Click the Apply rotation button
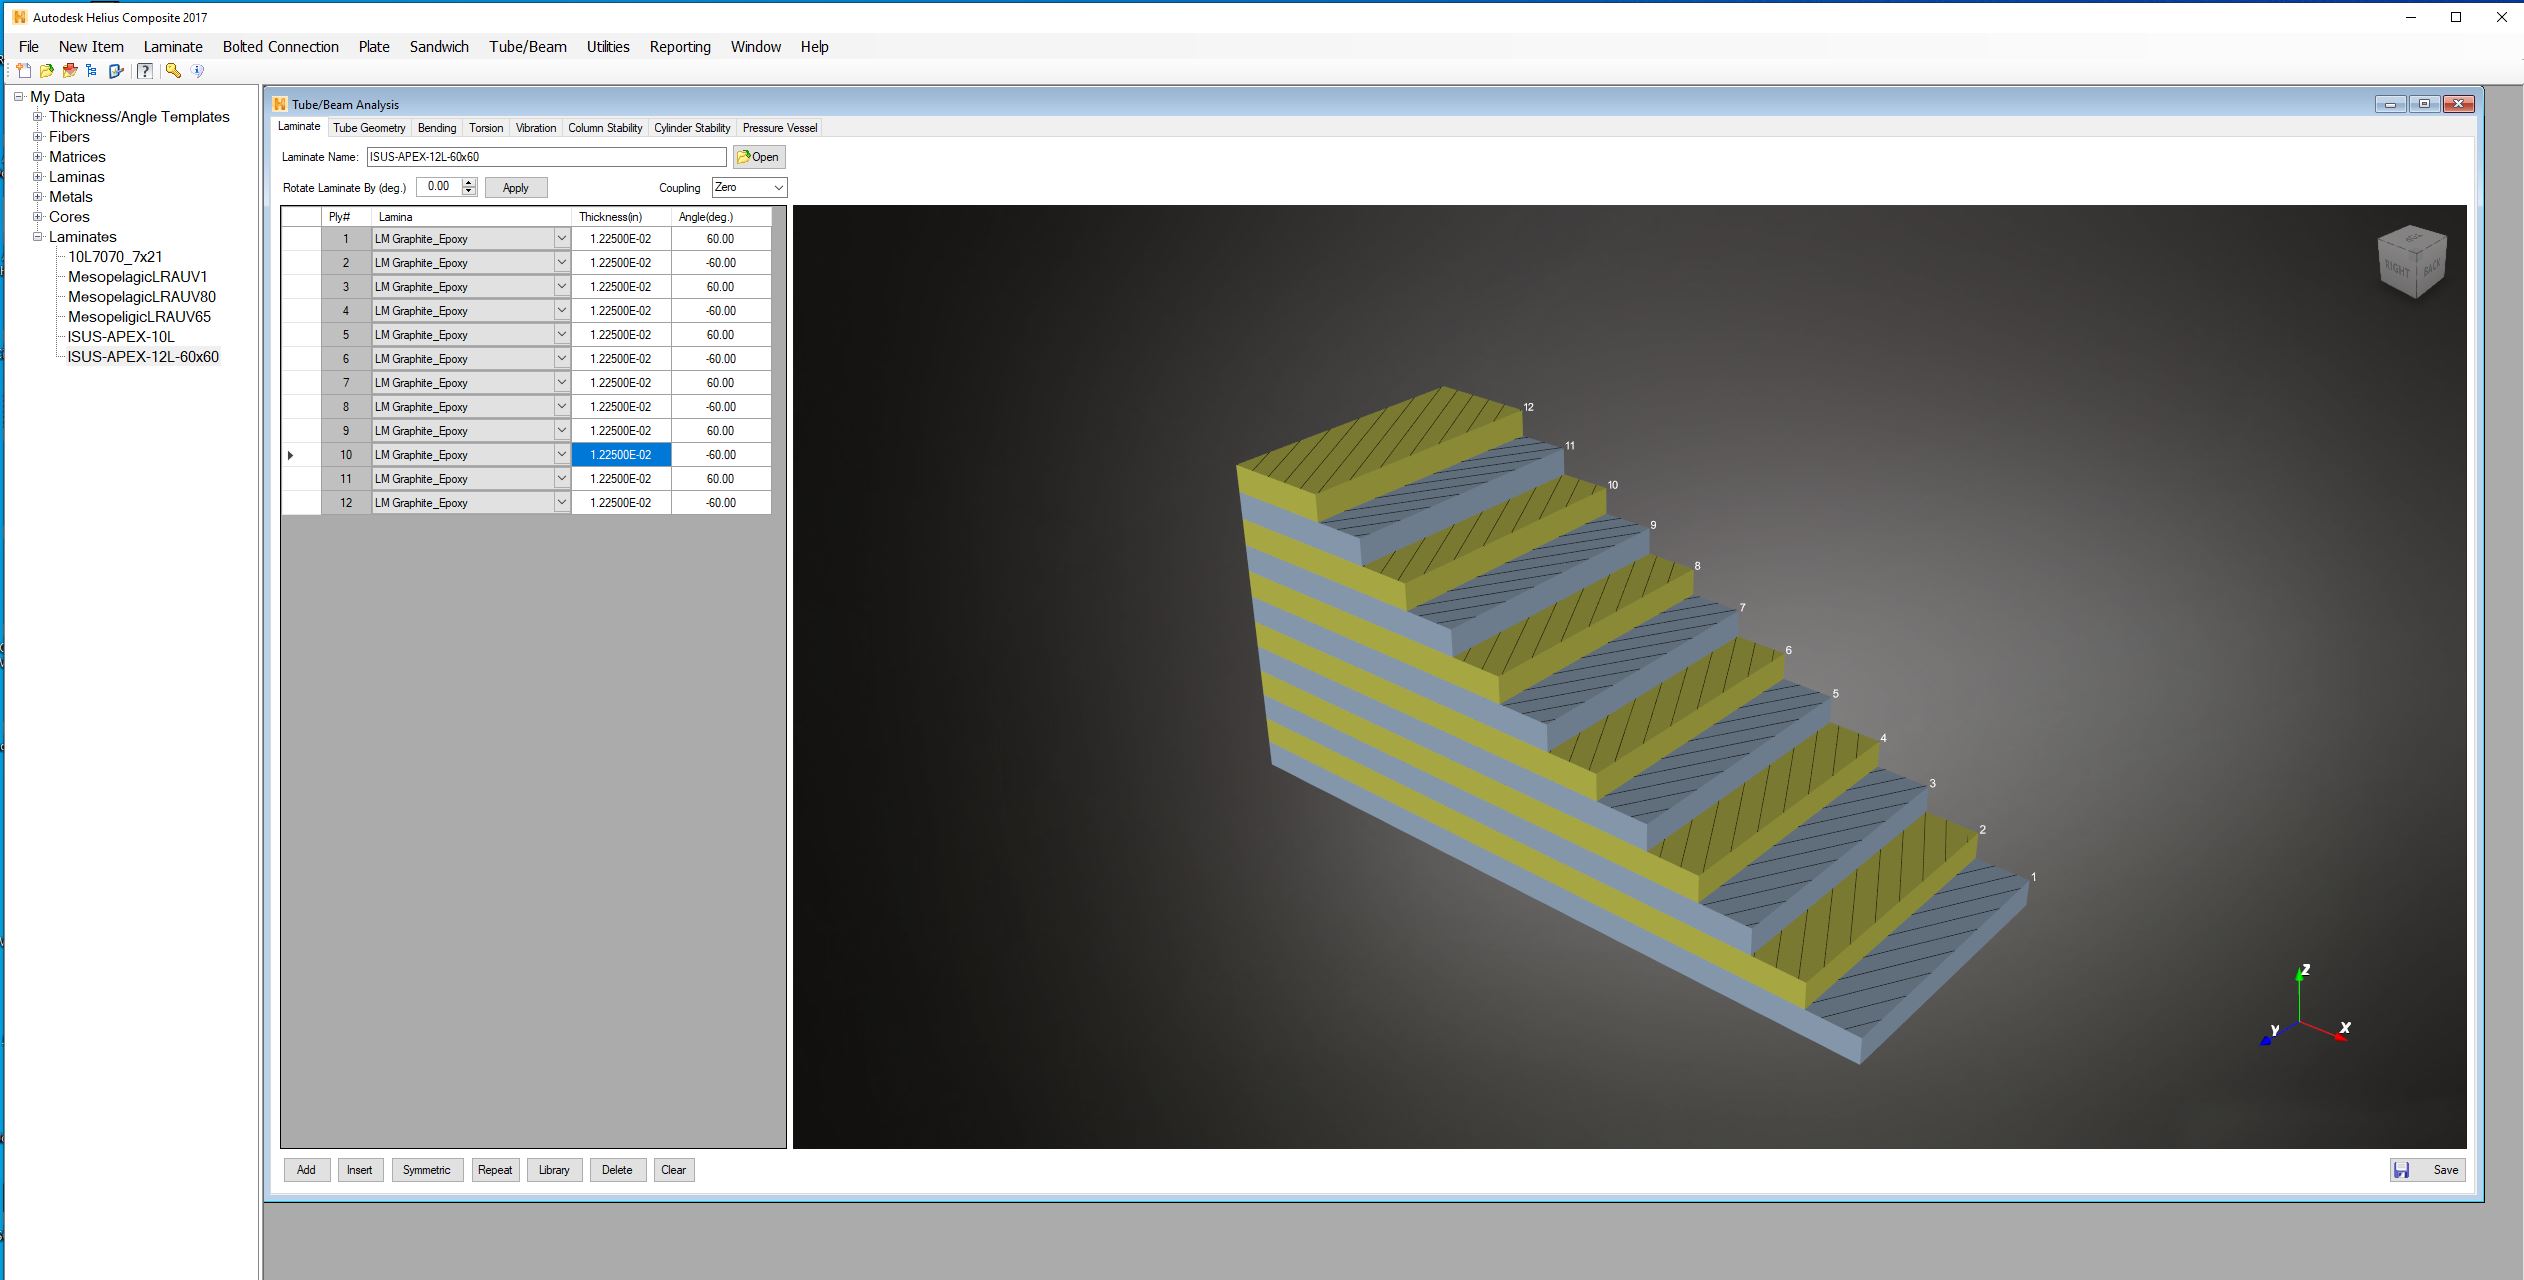This screenshot has height=1280, width=2524. (516, 188)
